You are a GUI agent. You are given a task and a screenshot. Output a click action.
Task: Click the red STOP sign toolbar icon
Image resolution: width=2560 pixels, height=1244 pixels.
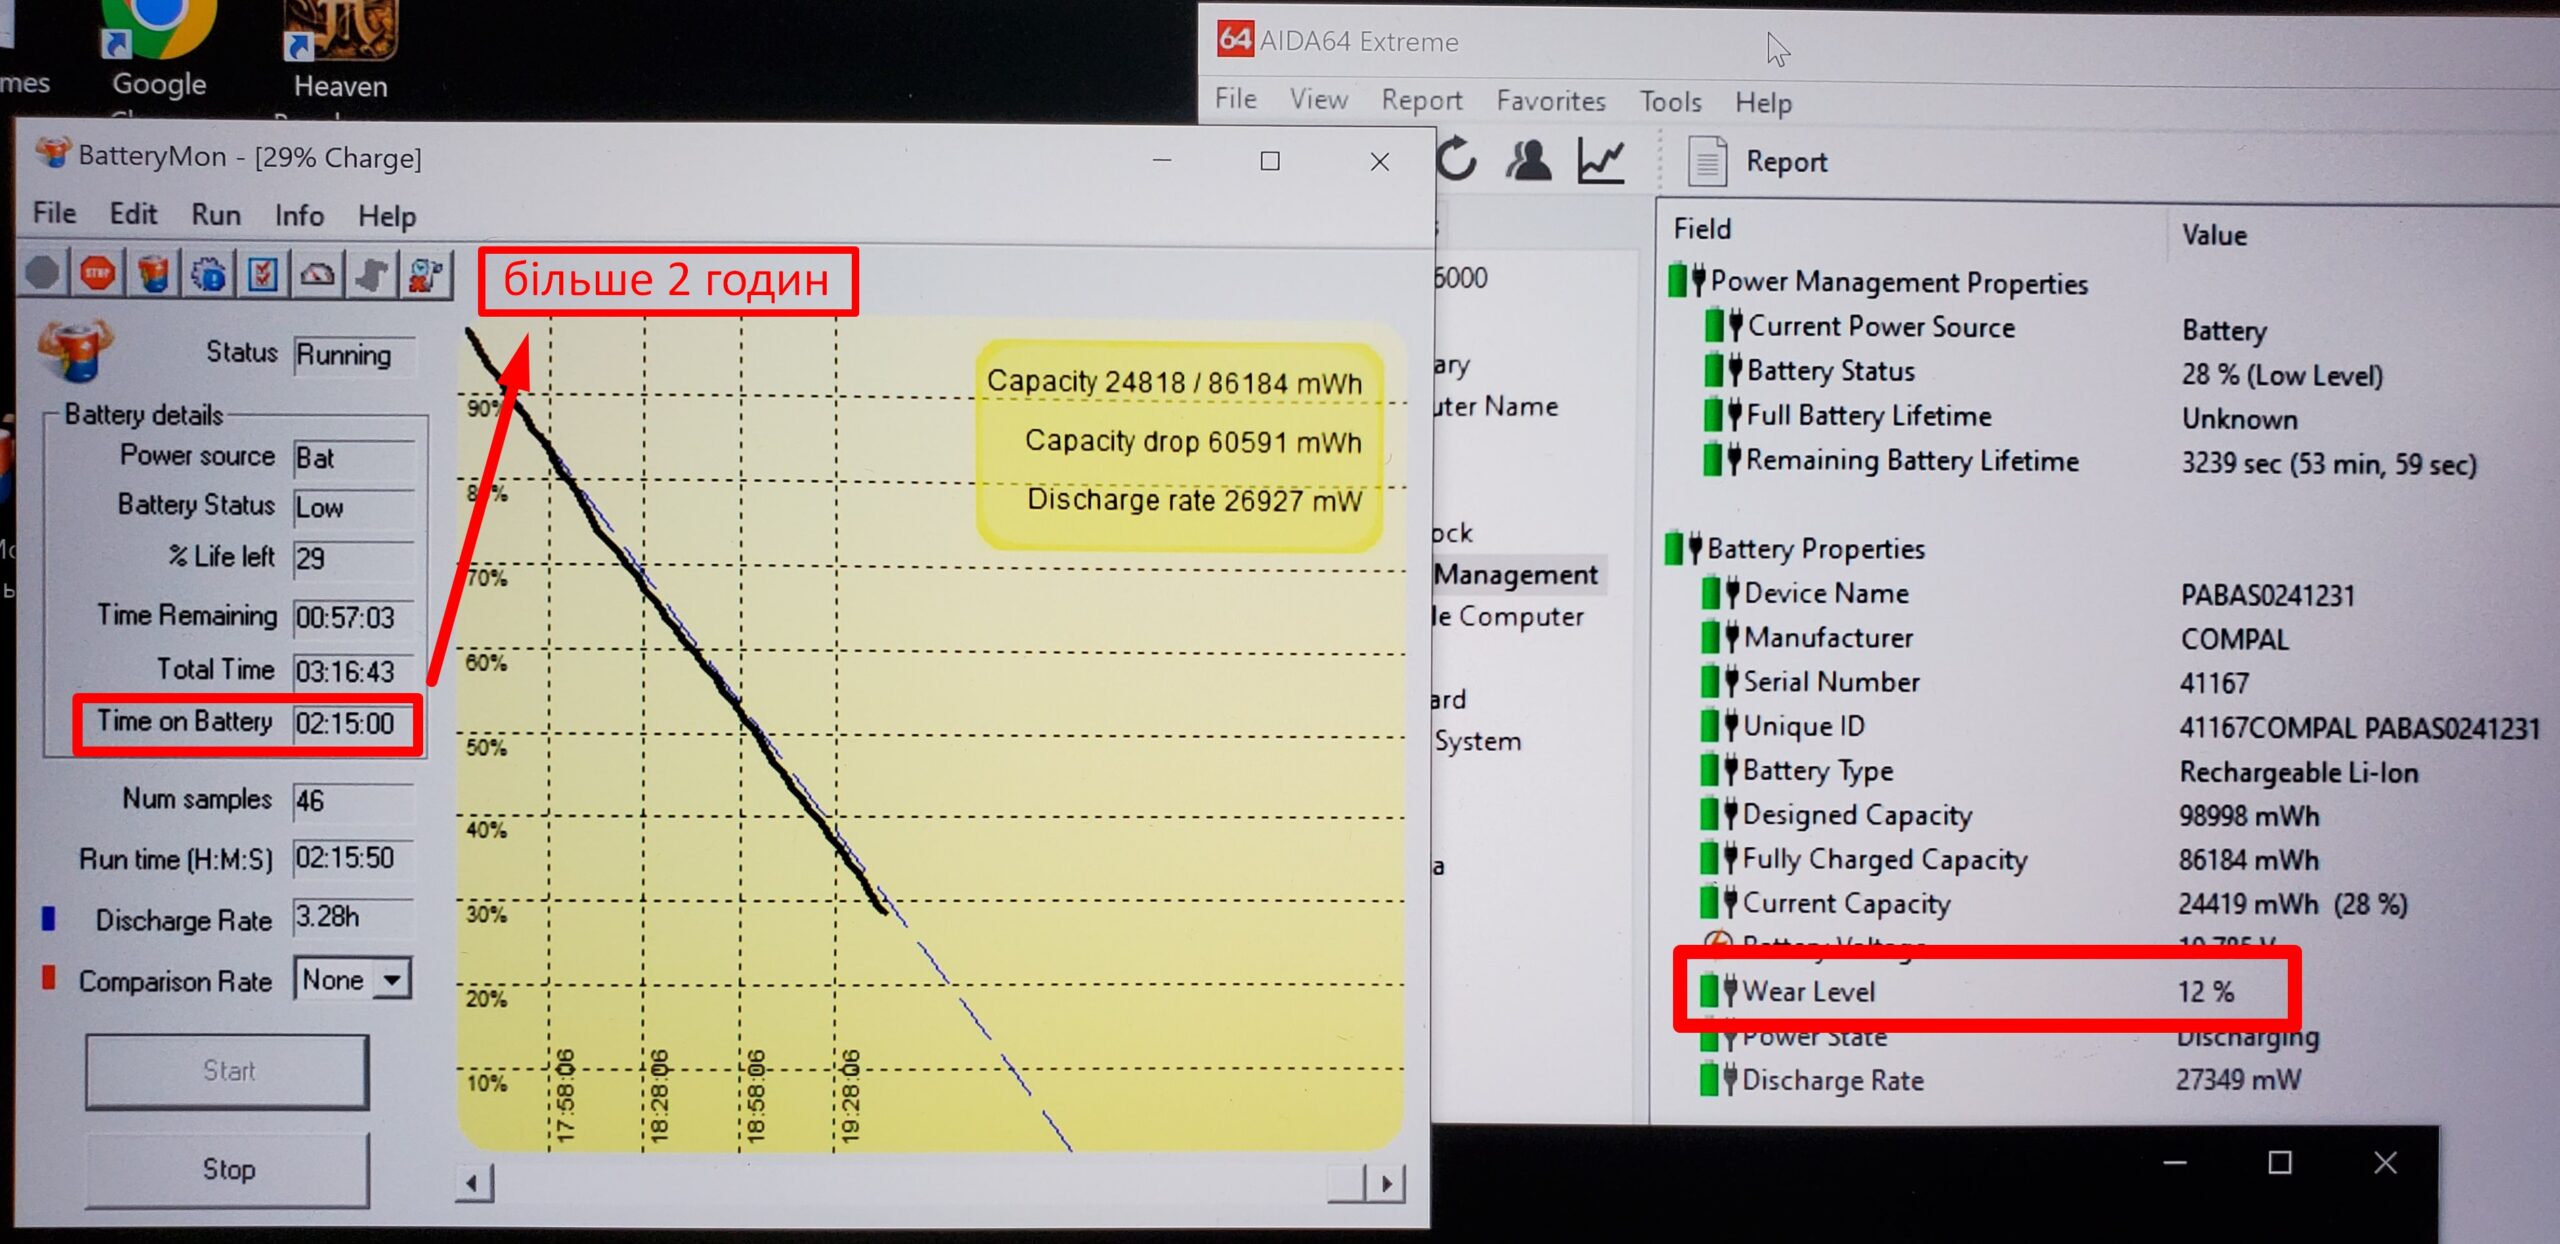pos(97,274)
